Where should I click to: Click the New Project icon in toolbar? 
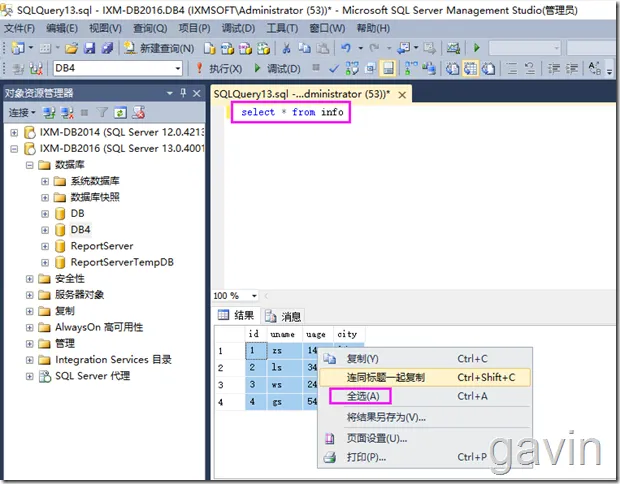(18, 48)
